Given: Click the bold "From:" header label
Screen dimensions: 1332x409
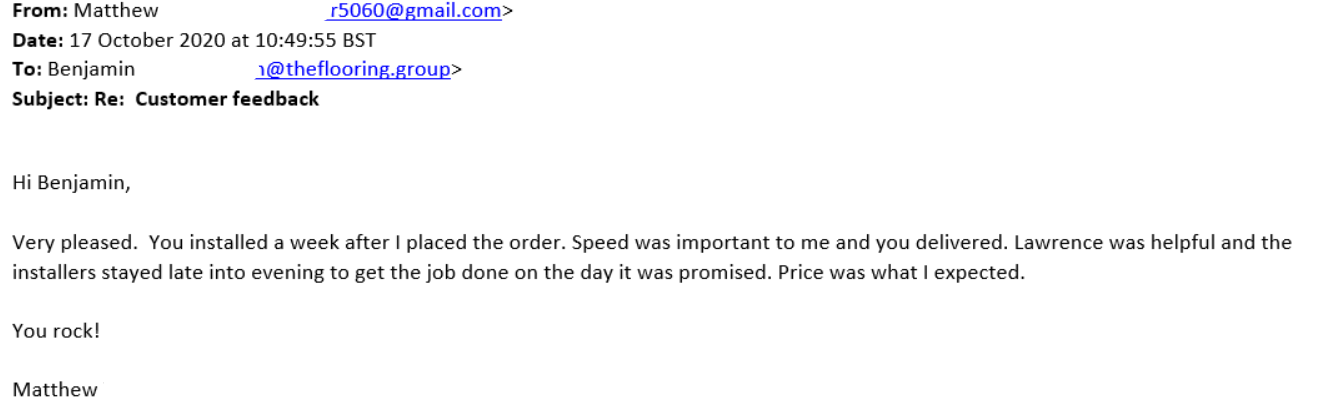Looking at the screenshot, I should (x=35, y=12).
